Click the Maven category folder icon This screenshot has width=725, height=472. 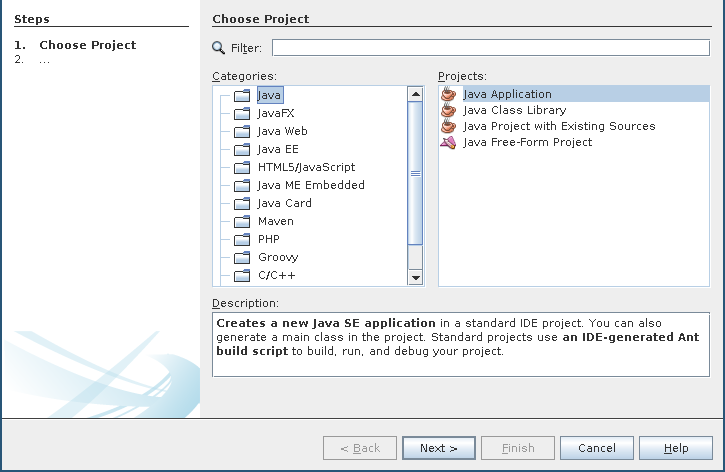click(x=241, y=221)
